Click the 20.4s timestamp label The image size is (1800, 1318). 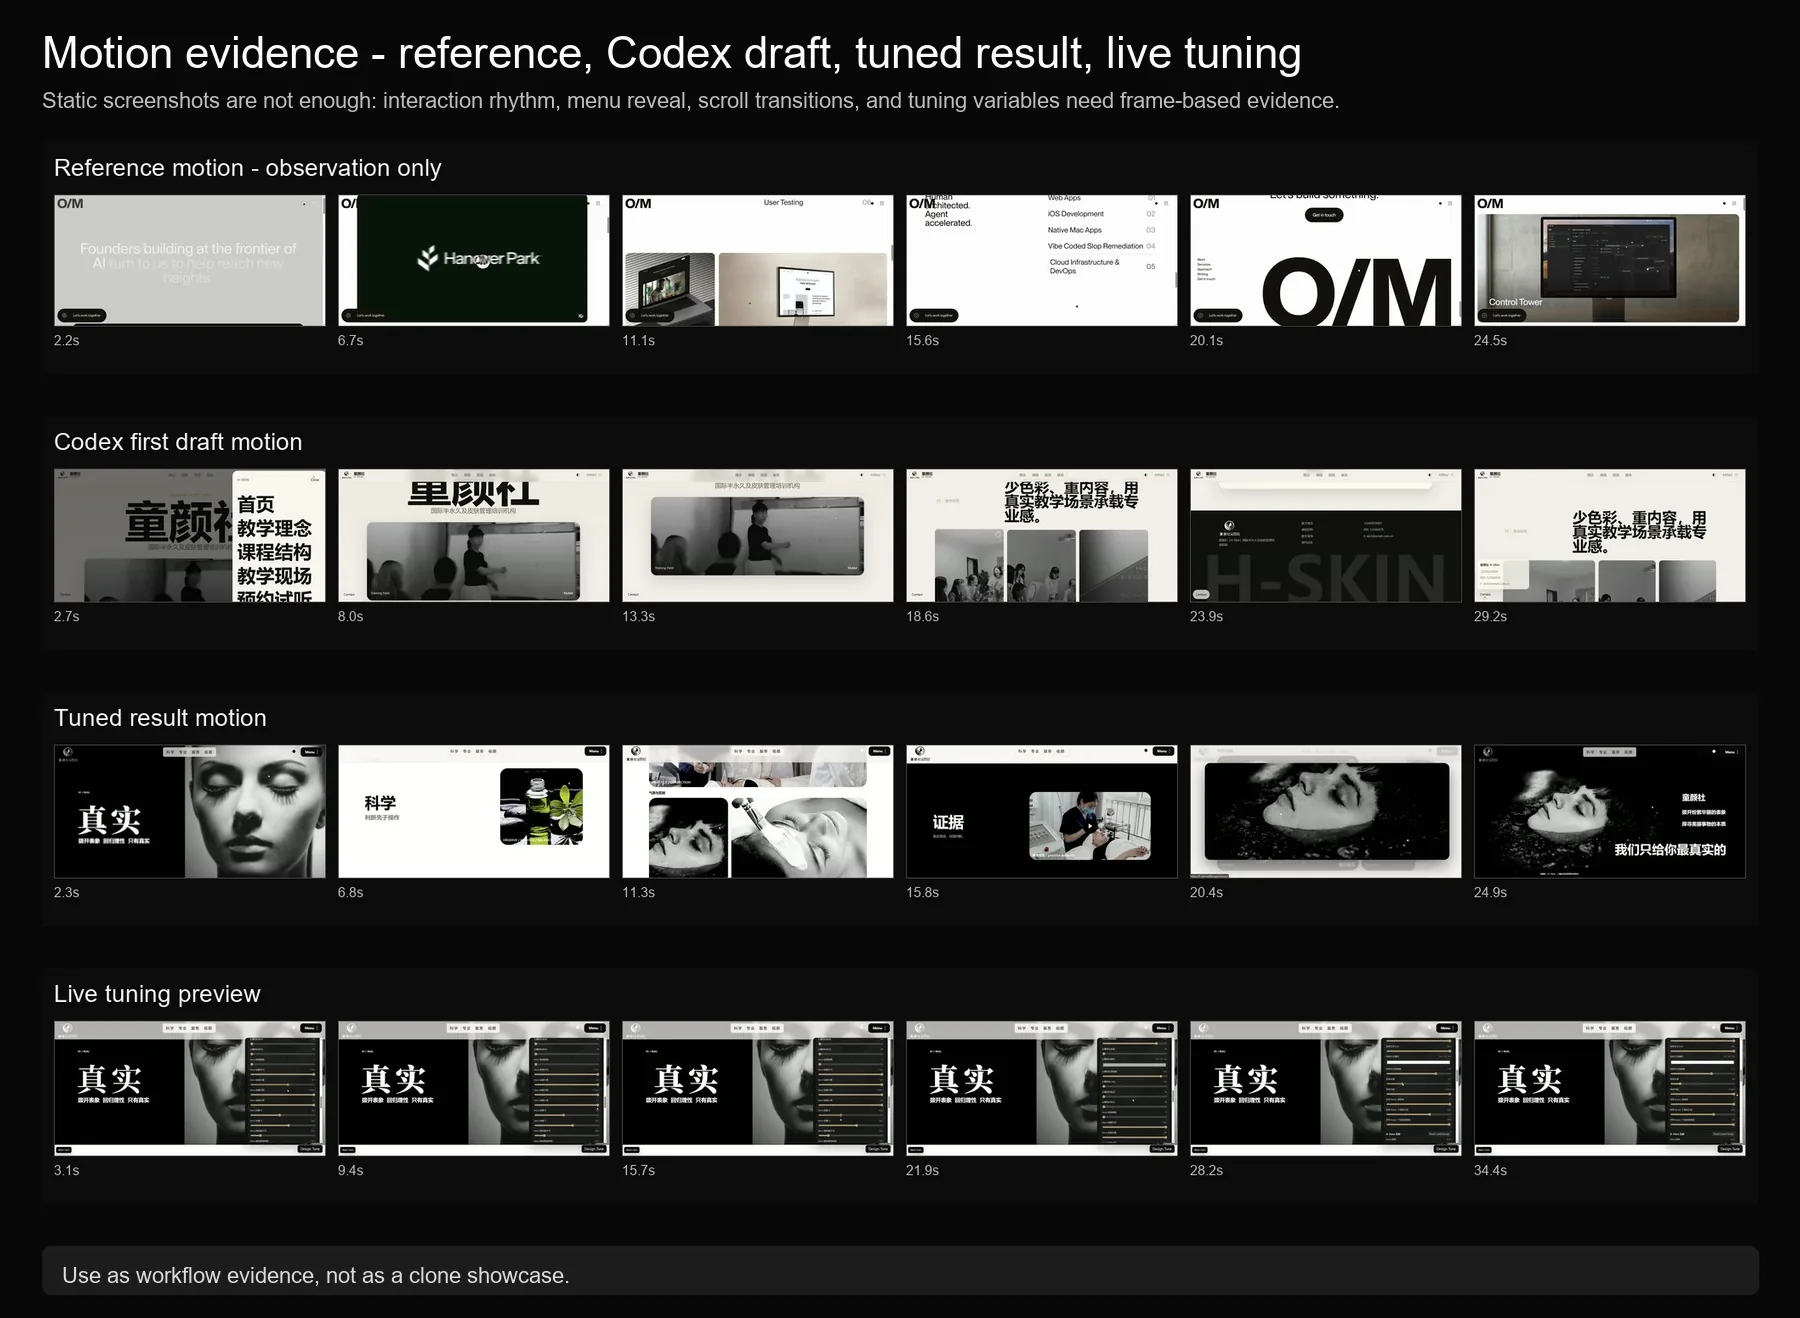click(1207, 893)
